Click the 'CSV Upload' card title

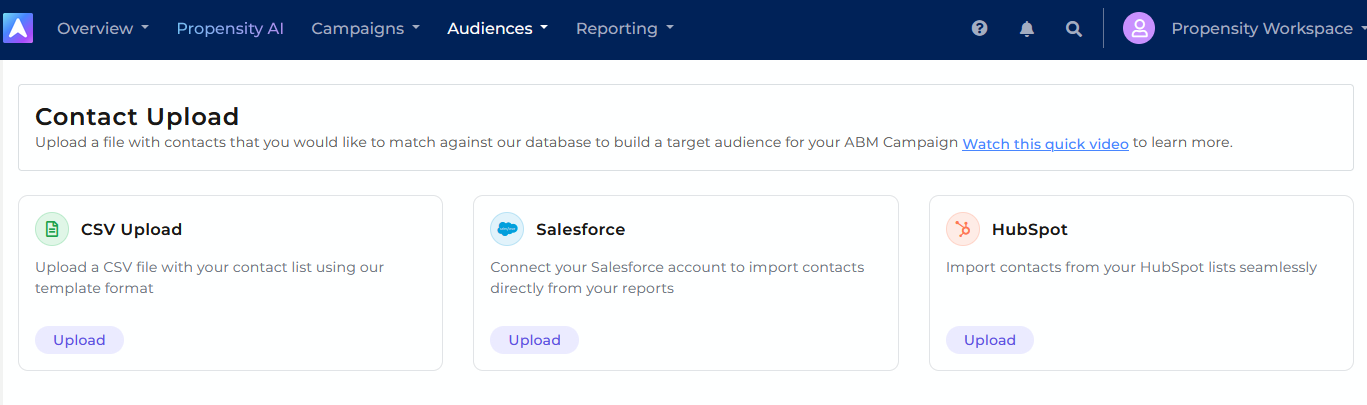pos(131,229)
